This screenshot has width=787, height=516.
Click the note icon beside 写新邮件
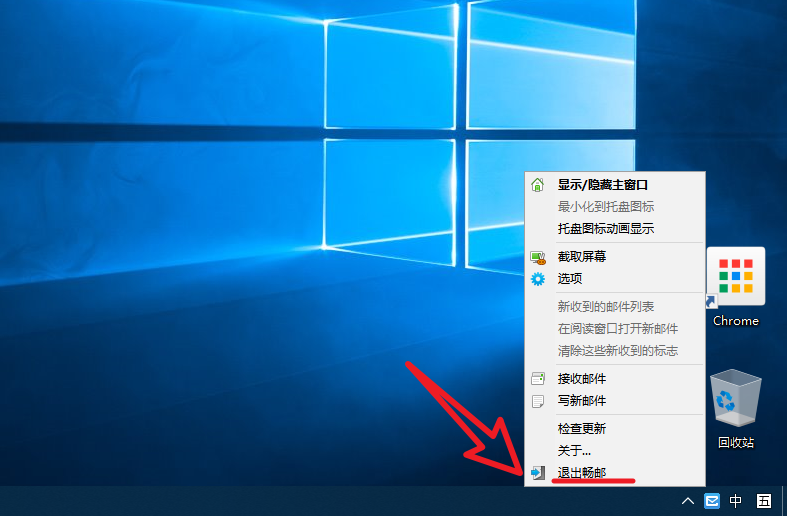(x=538, y=401)
